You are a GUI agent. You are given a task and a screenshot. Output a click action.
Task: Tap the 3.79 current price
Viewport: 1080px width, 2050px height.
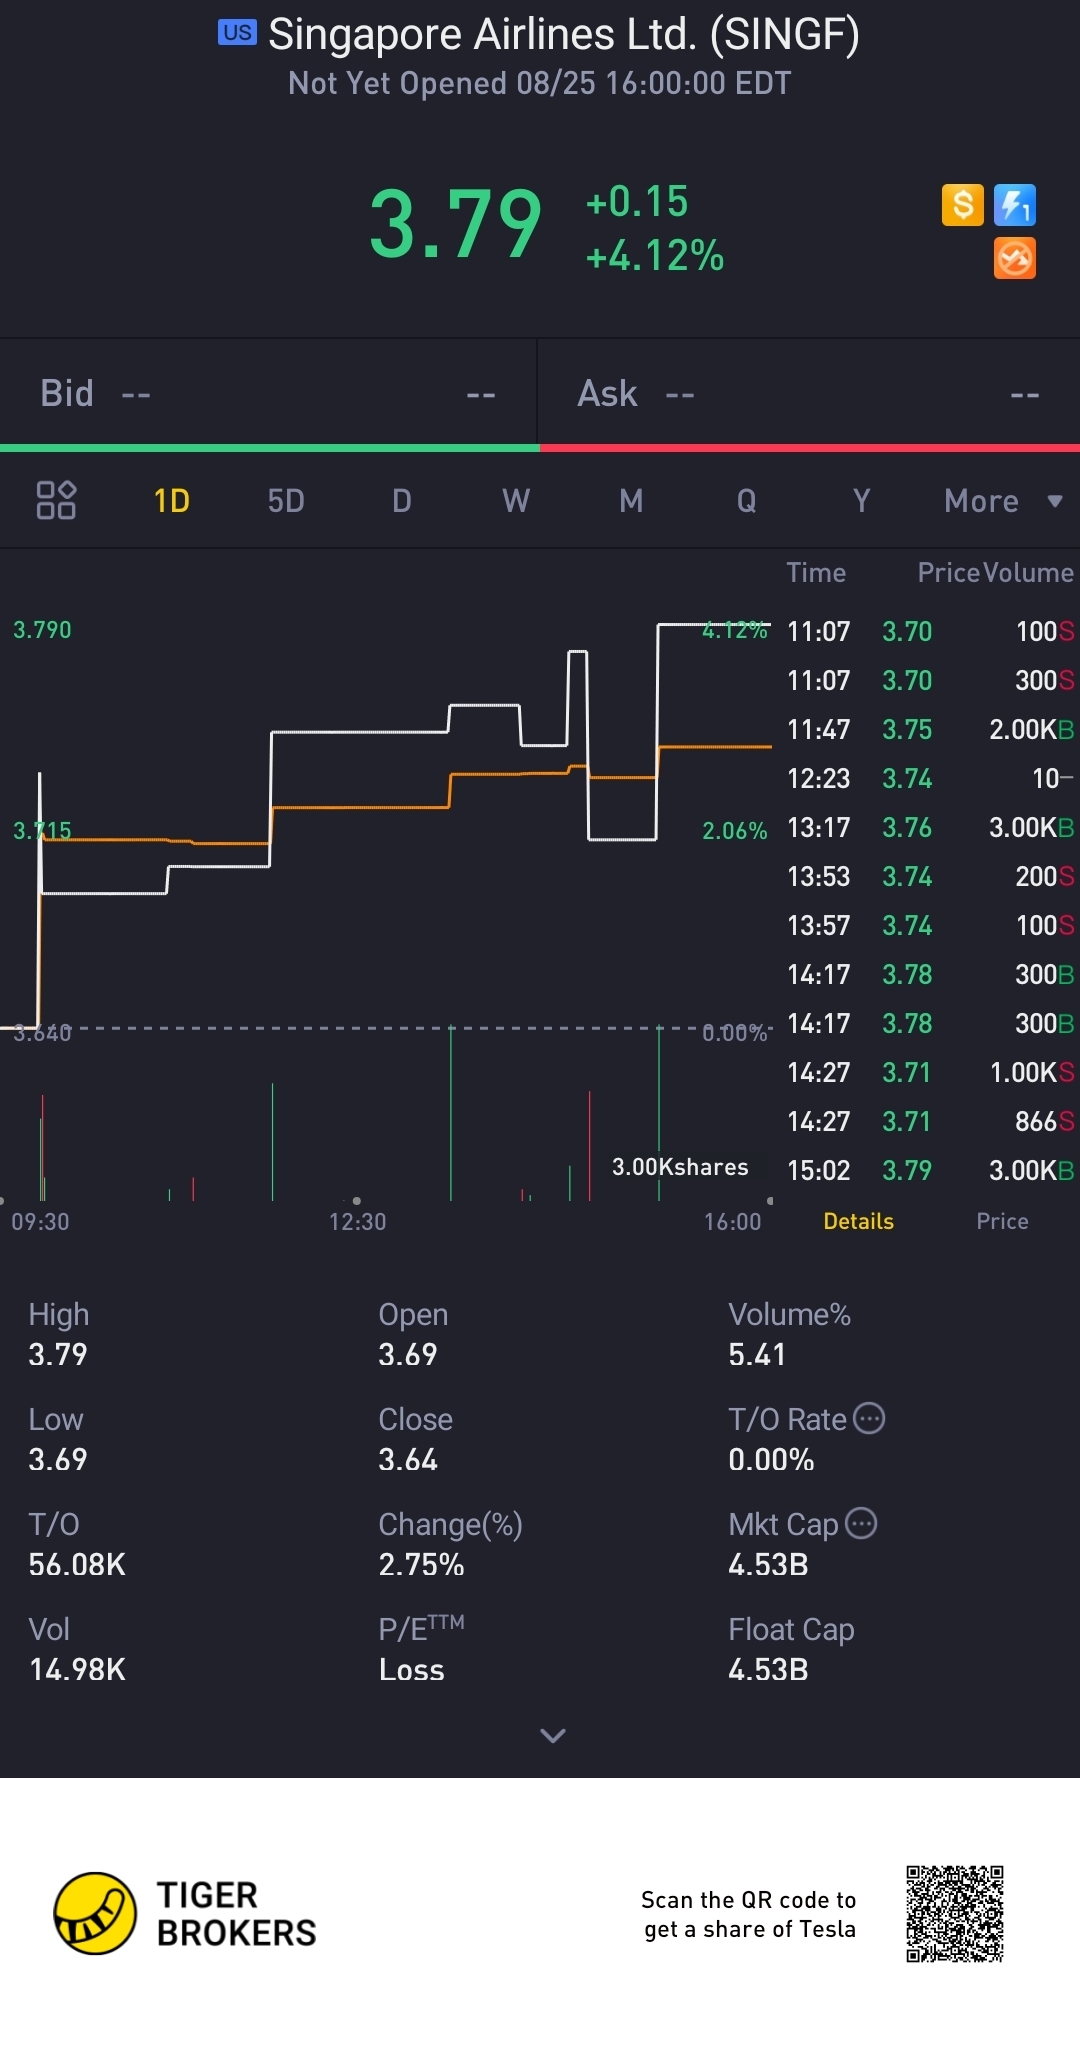click(x=455, y=225)
